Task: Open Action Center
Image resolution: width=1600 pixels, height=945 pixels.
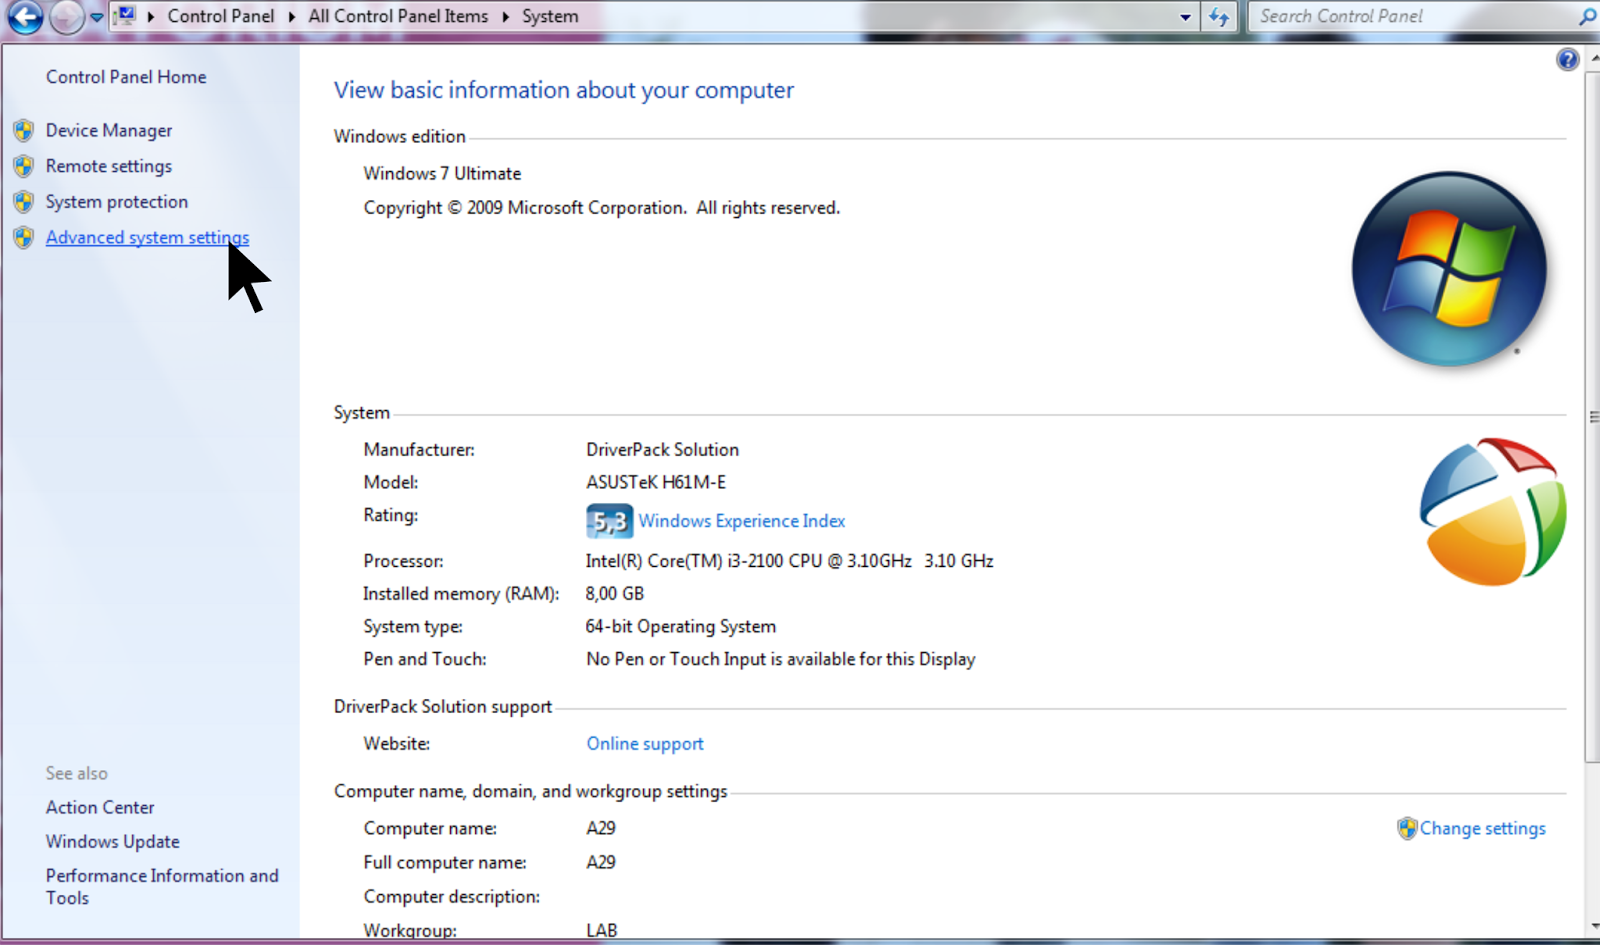Action: pyautogui.click(x=100, y=807)
